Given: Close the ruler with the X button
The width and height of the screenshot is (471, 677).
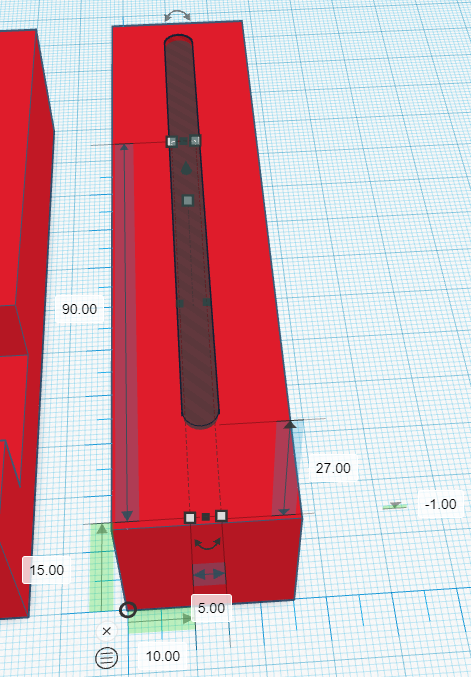Looking at the screenshot, I should [107, 631].
